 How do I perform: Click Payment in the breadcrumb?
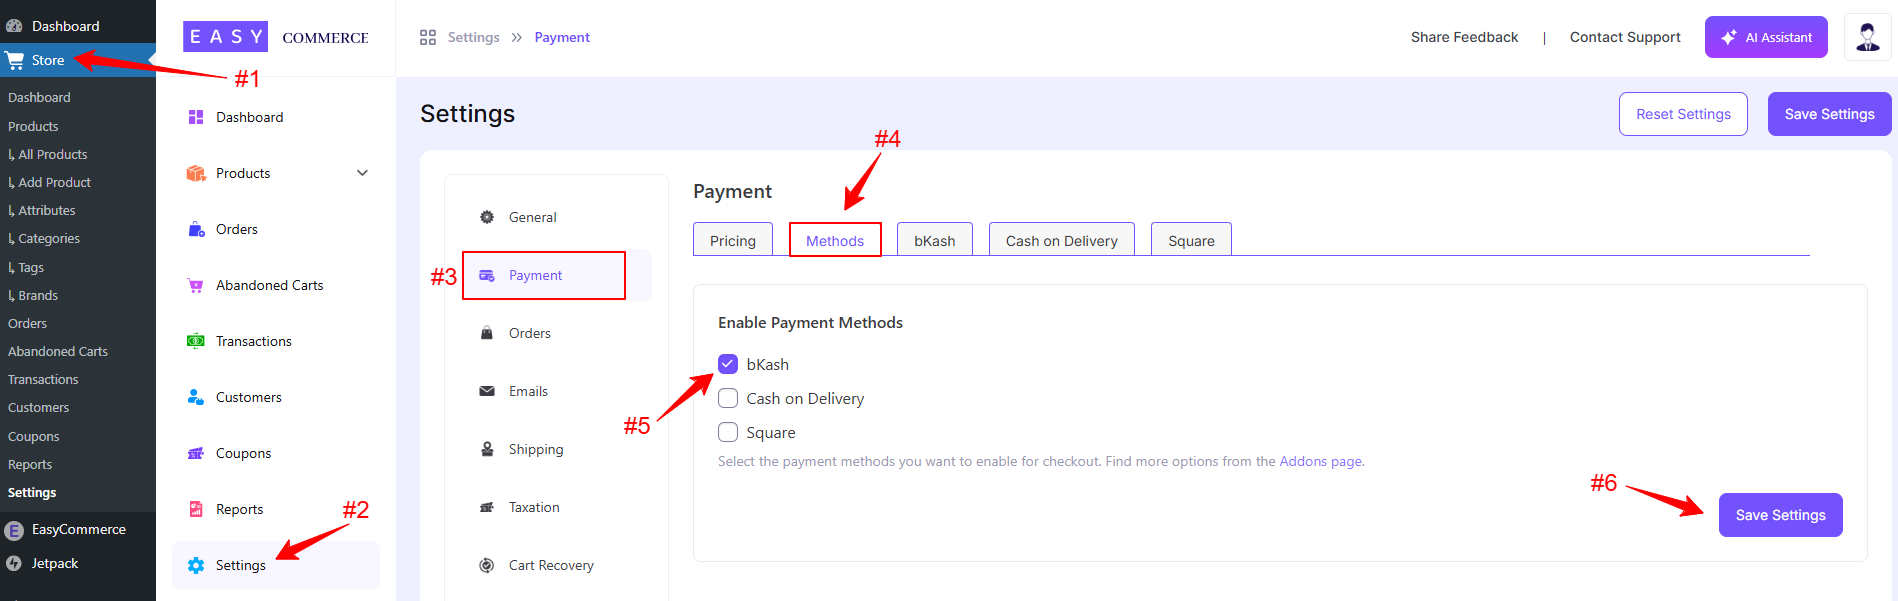562,37
